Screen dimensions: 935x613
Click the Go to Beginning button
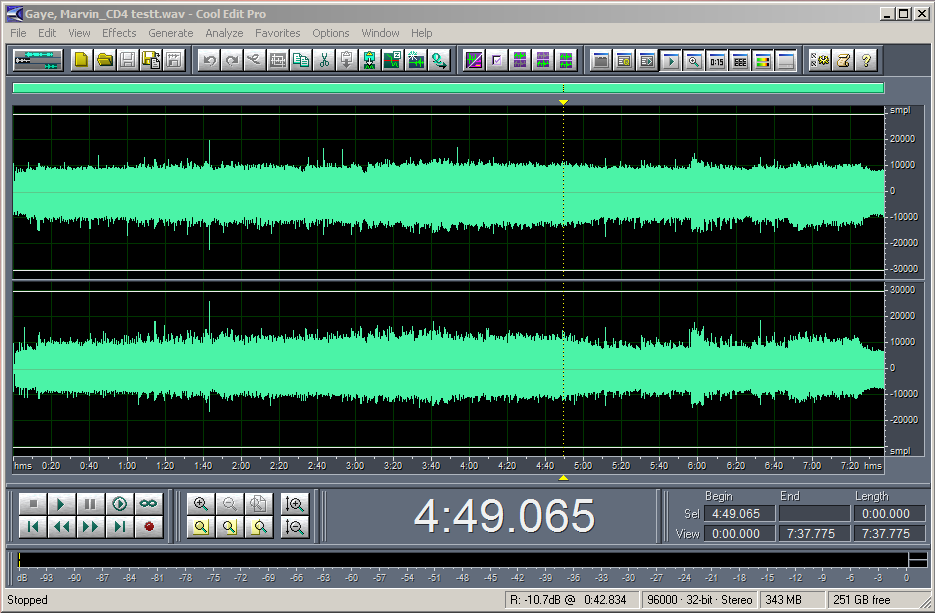33,527
